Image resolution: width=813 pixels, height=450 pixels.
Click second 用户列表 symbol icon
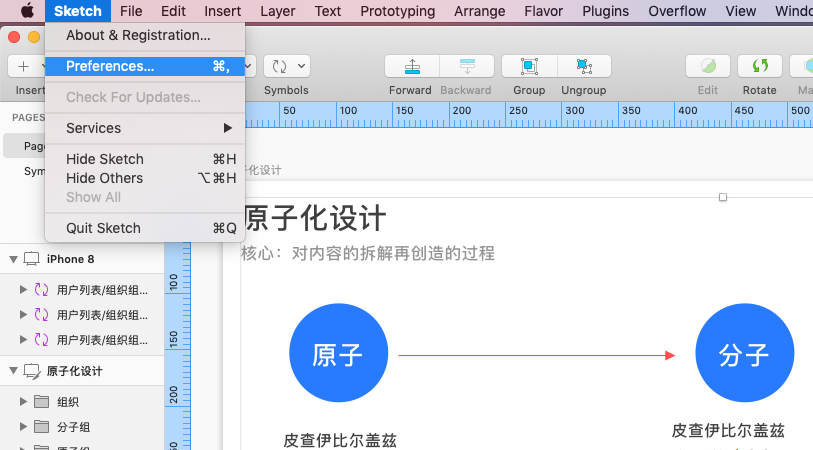point(41,314)
